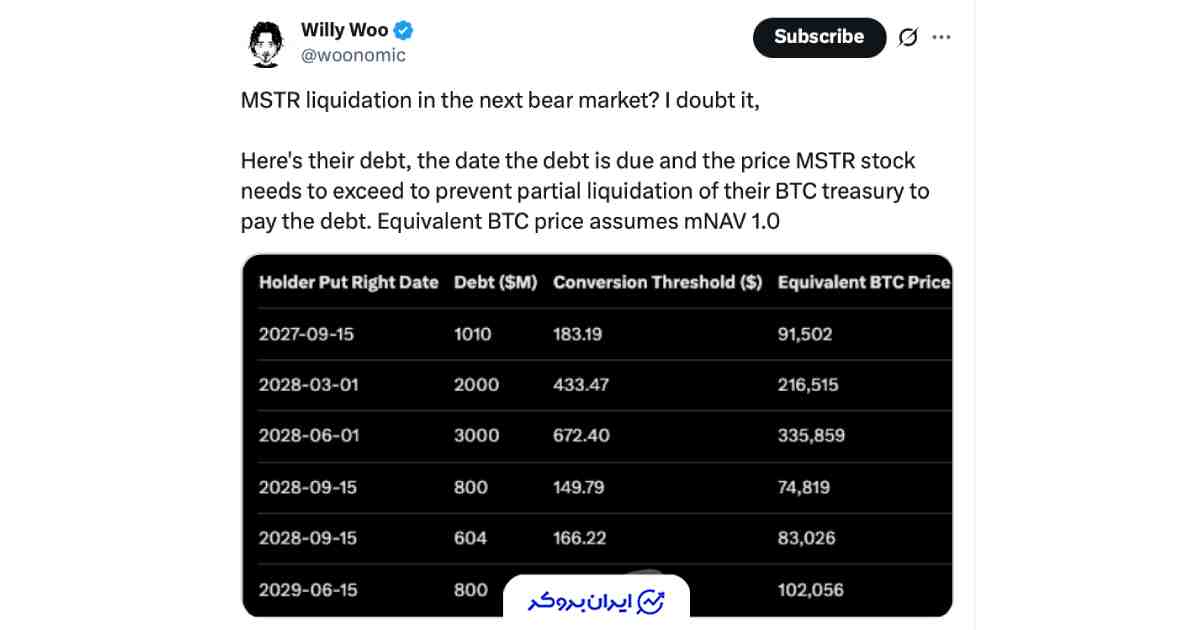The width and height of the screenshot is (1200, 630).
Task: Click the blue verified badge
Action: click(x=404, y=30)
